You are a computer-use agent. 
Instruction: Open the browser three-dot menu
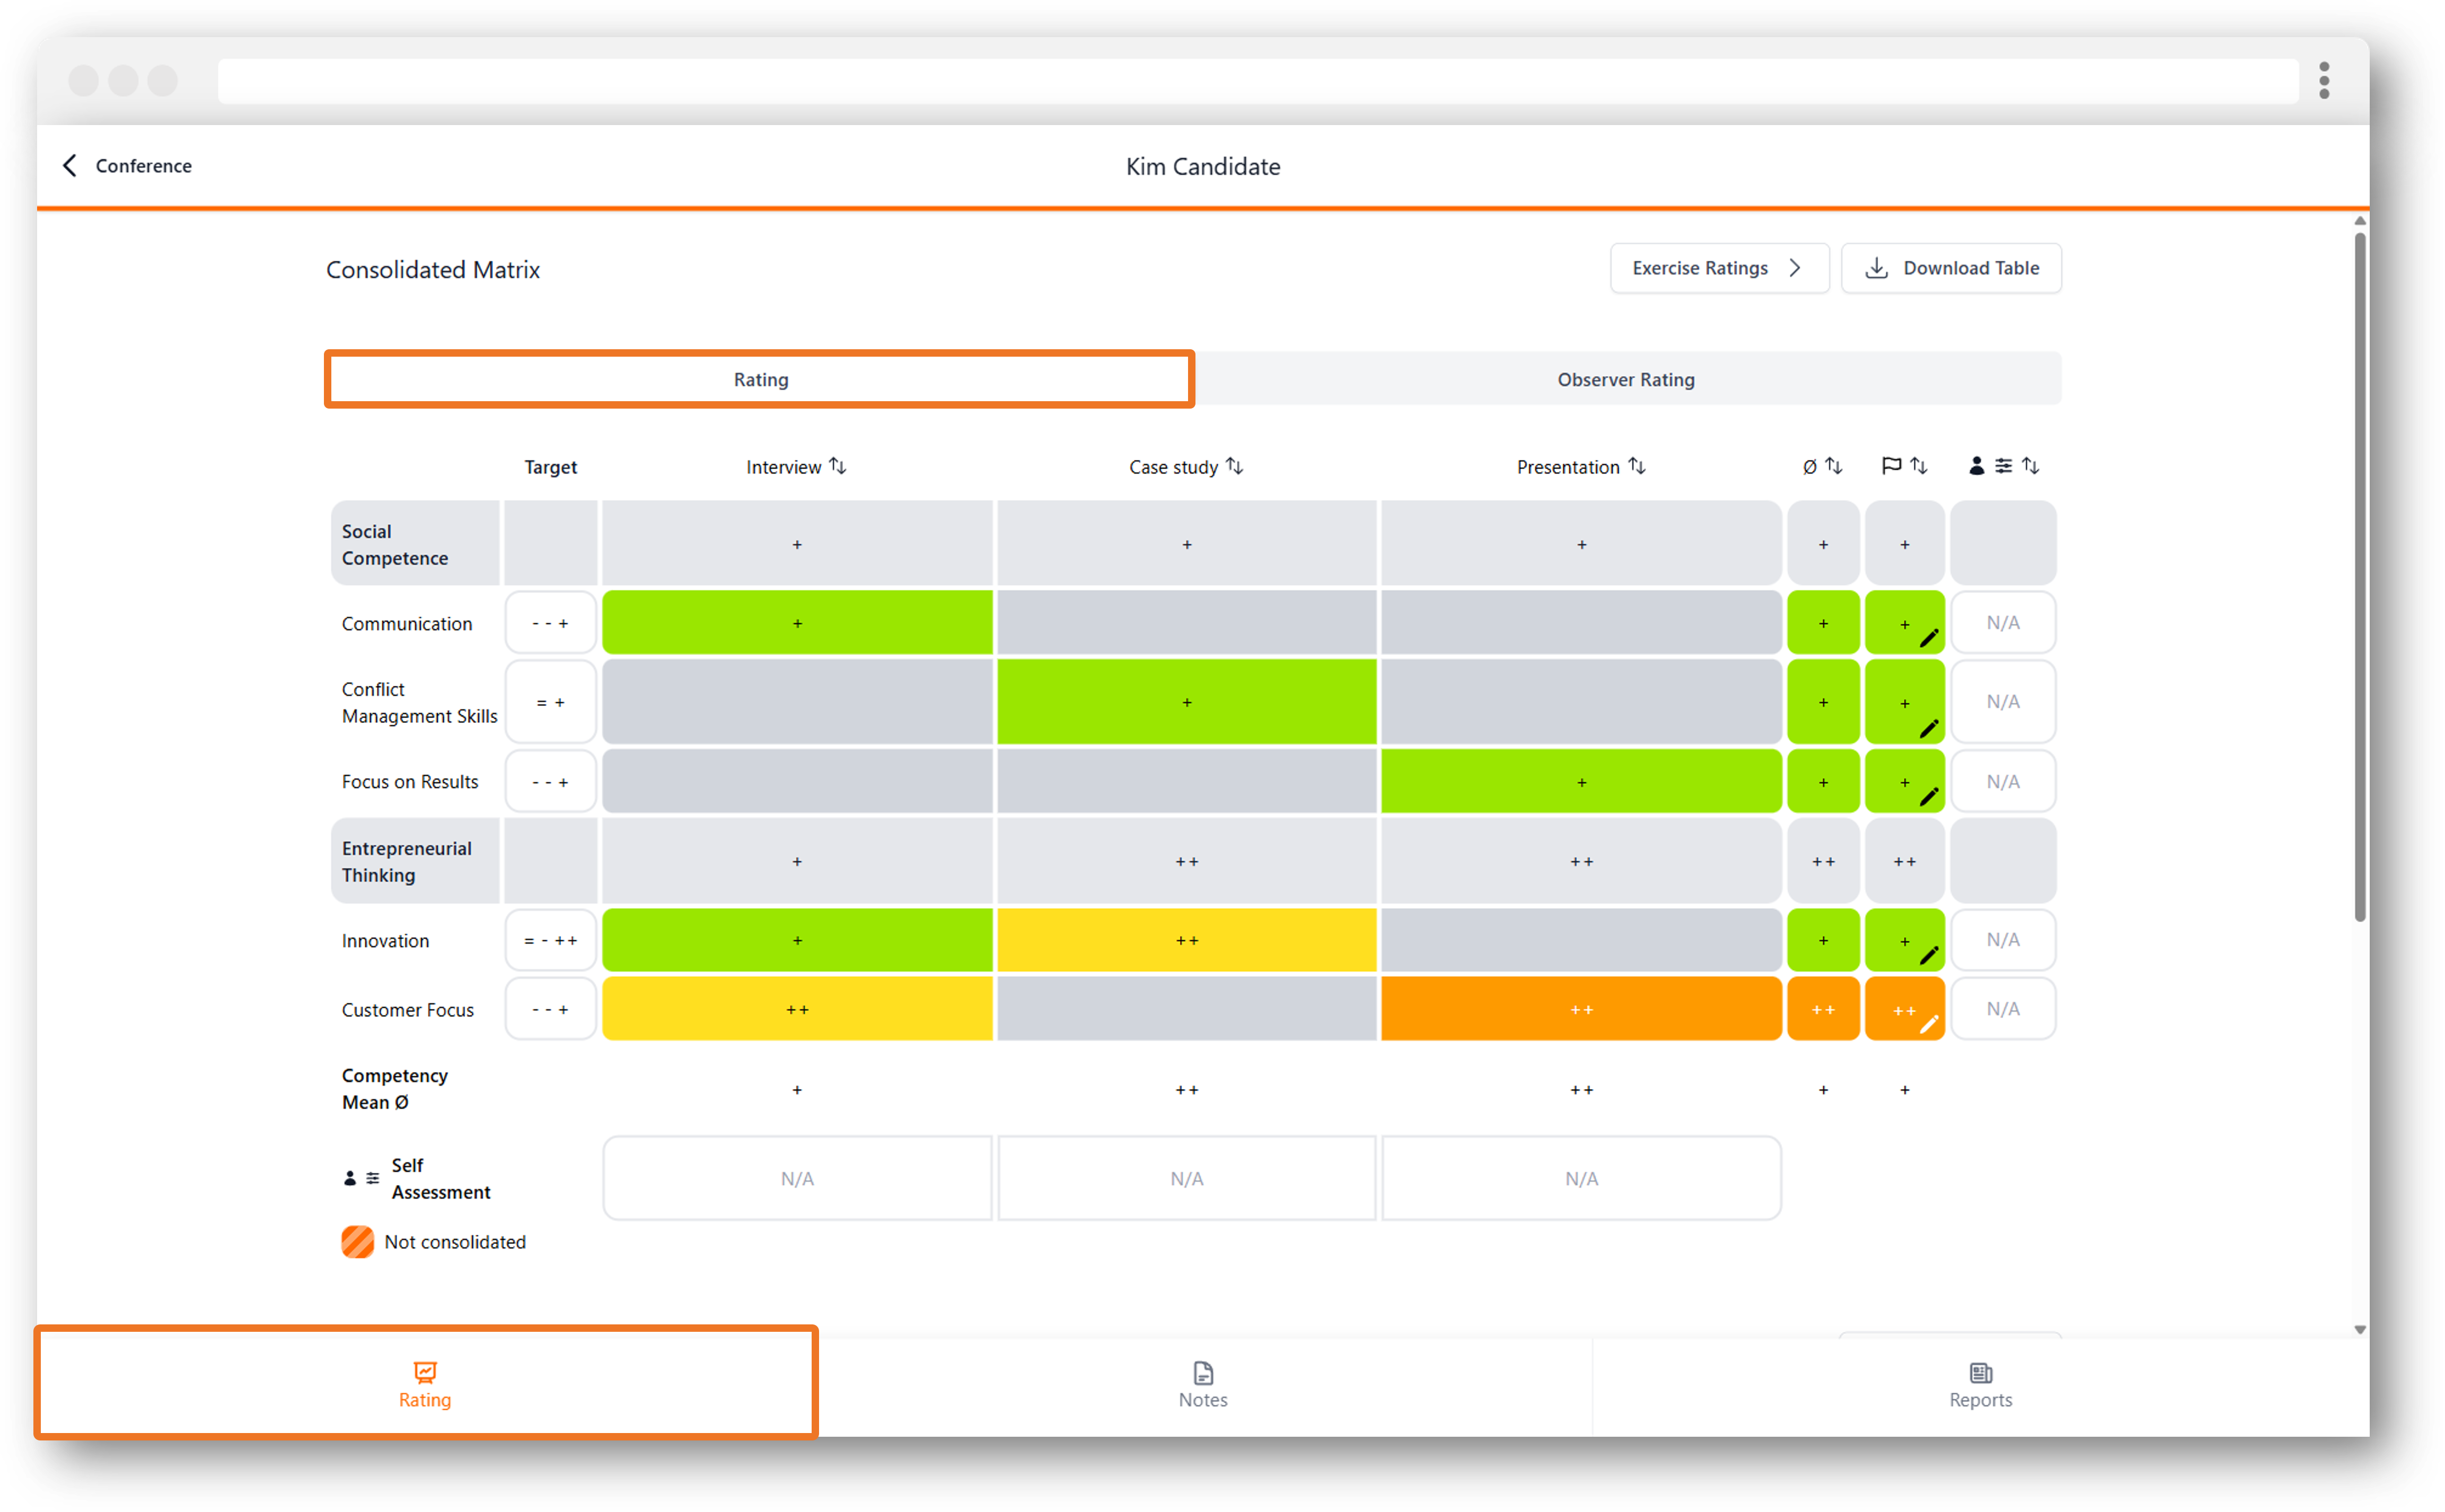point(2324,80)
